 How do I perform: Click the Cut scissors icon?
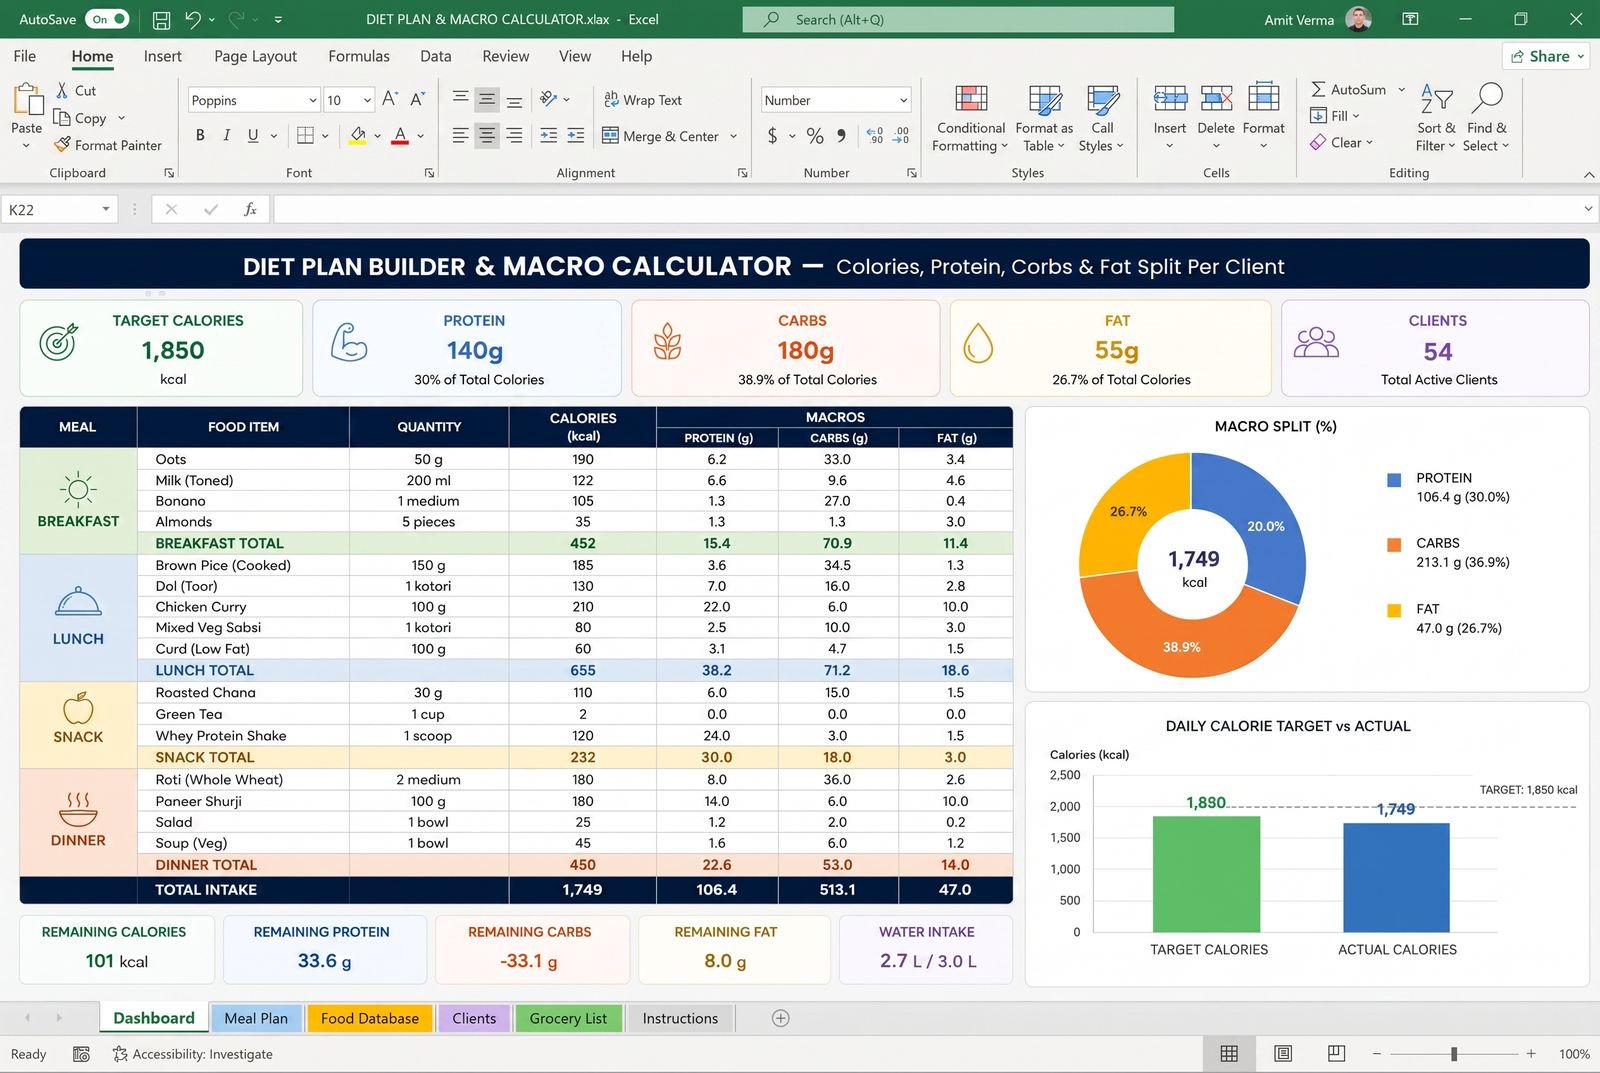point(62,90)
